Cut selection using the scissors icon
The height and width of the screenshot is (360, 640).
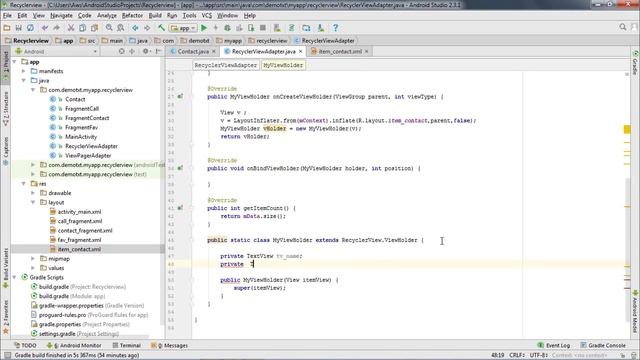coord(71,28)
